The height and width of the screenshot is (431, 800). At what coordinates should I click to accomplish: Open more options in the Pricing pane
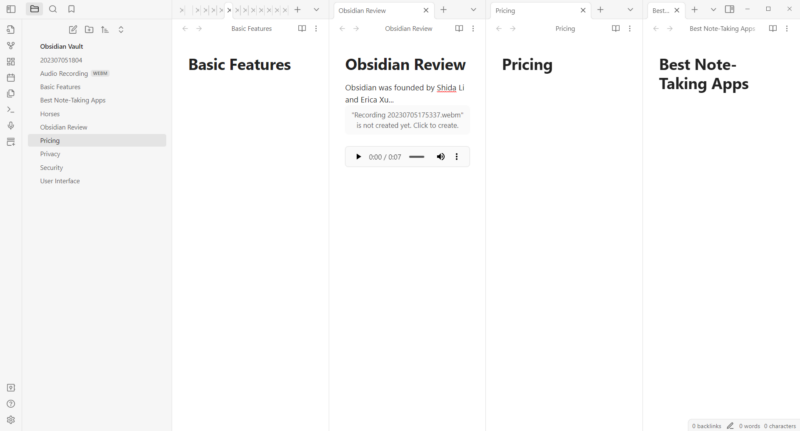pyautogui.click(x=630, y=29)
